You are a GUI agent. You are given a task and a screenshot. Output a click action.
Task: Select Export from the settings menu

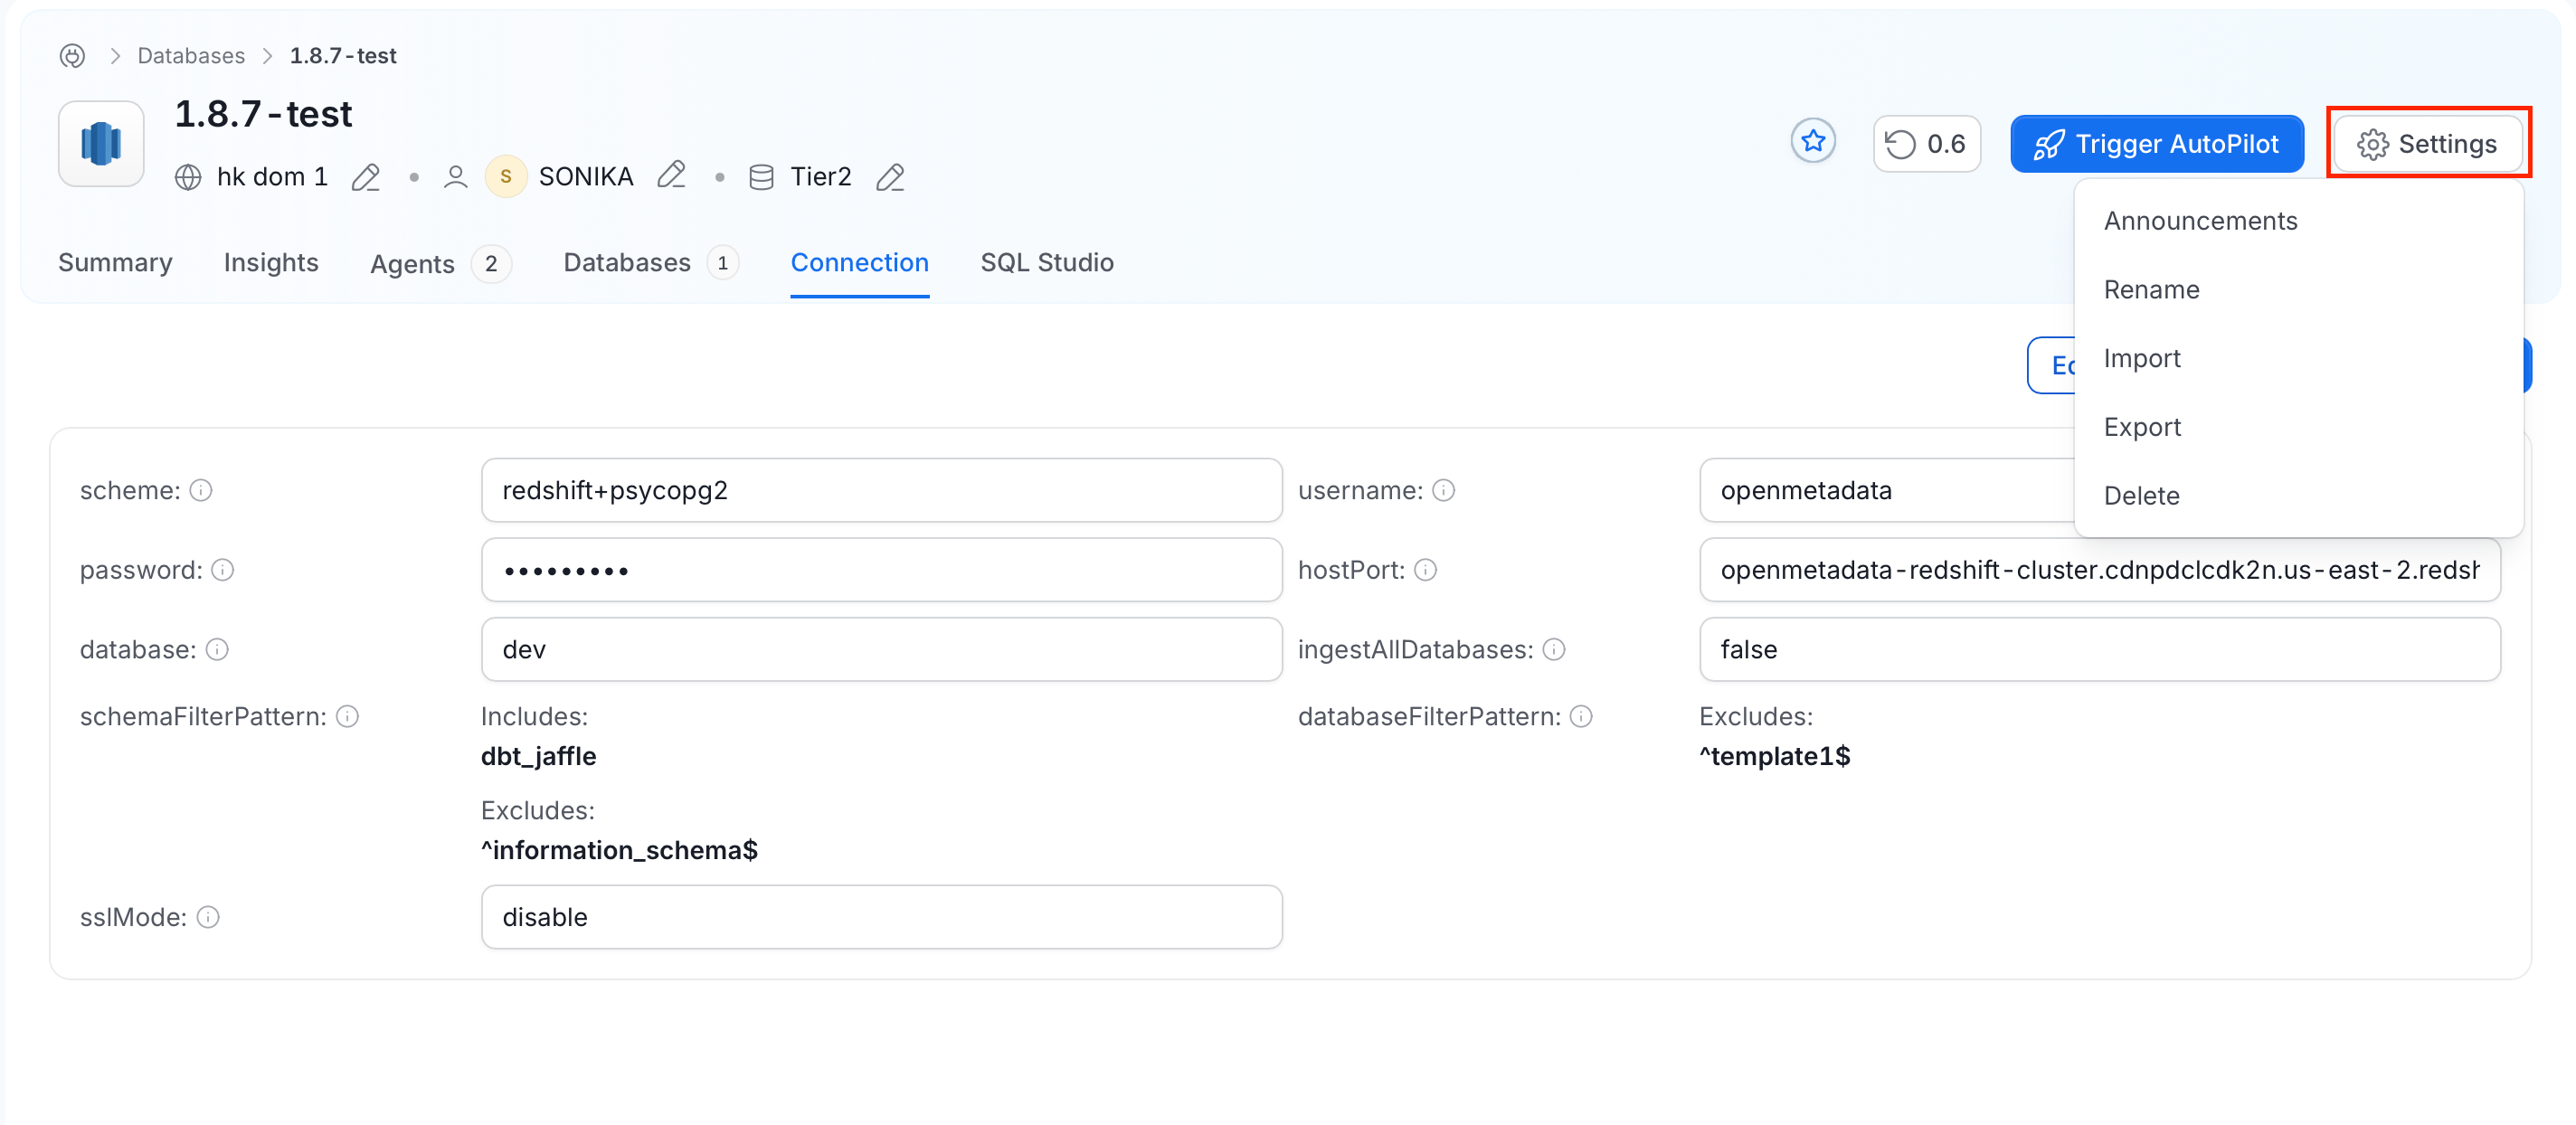click(x=2299, y=427)
